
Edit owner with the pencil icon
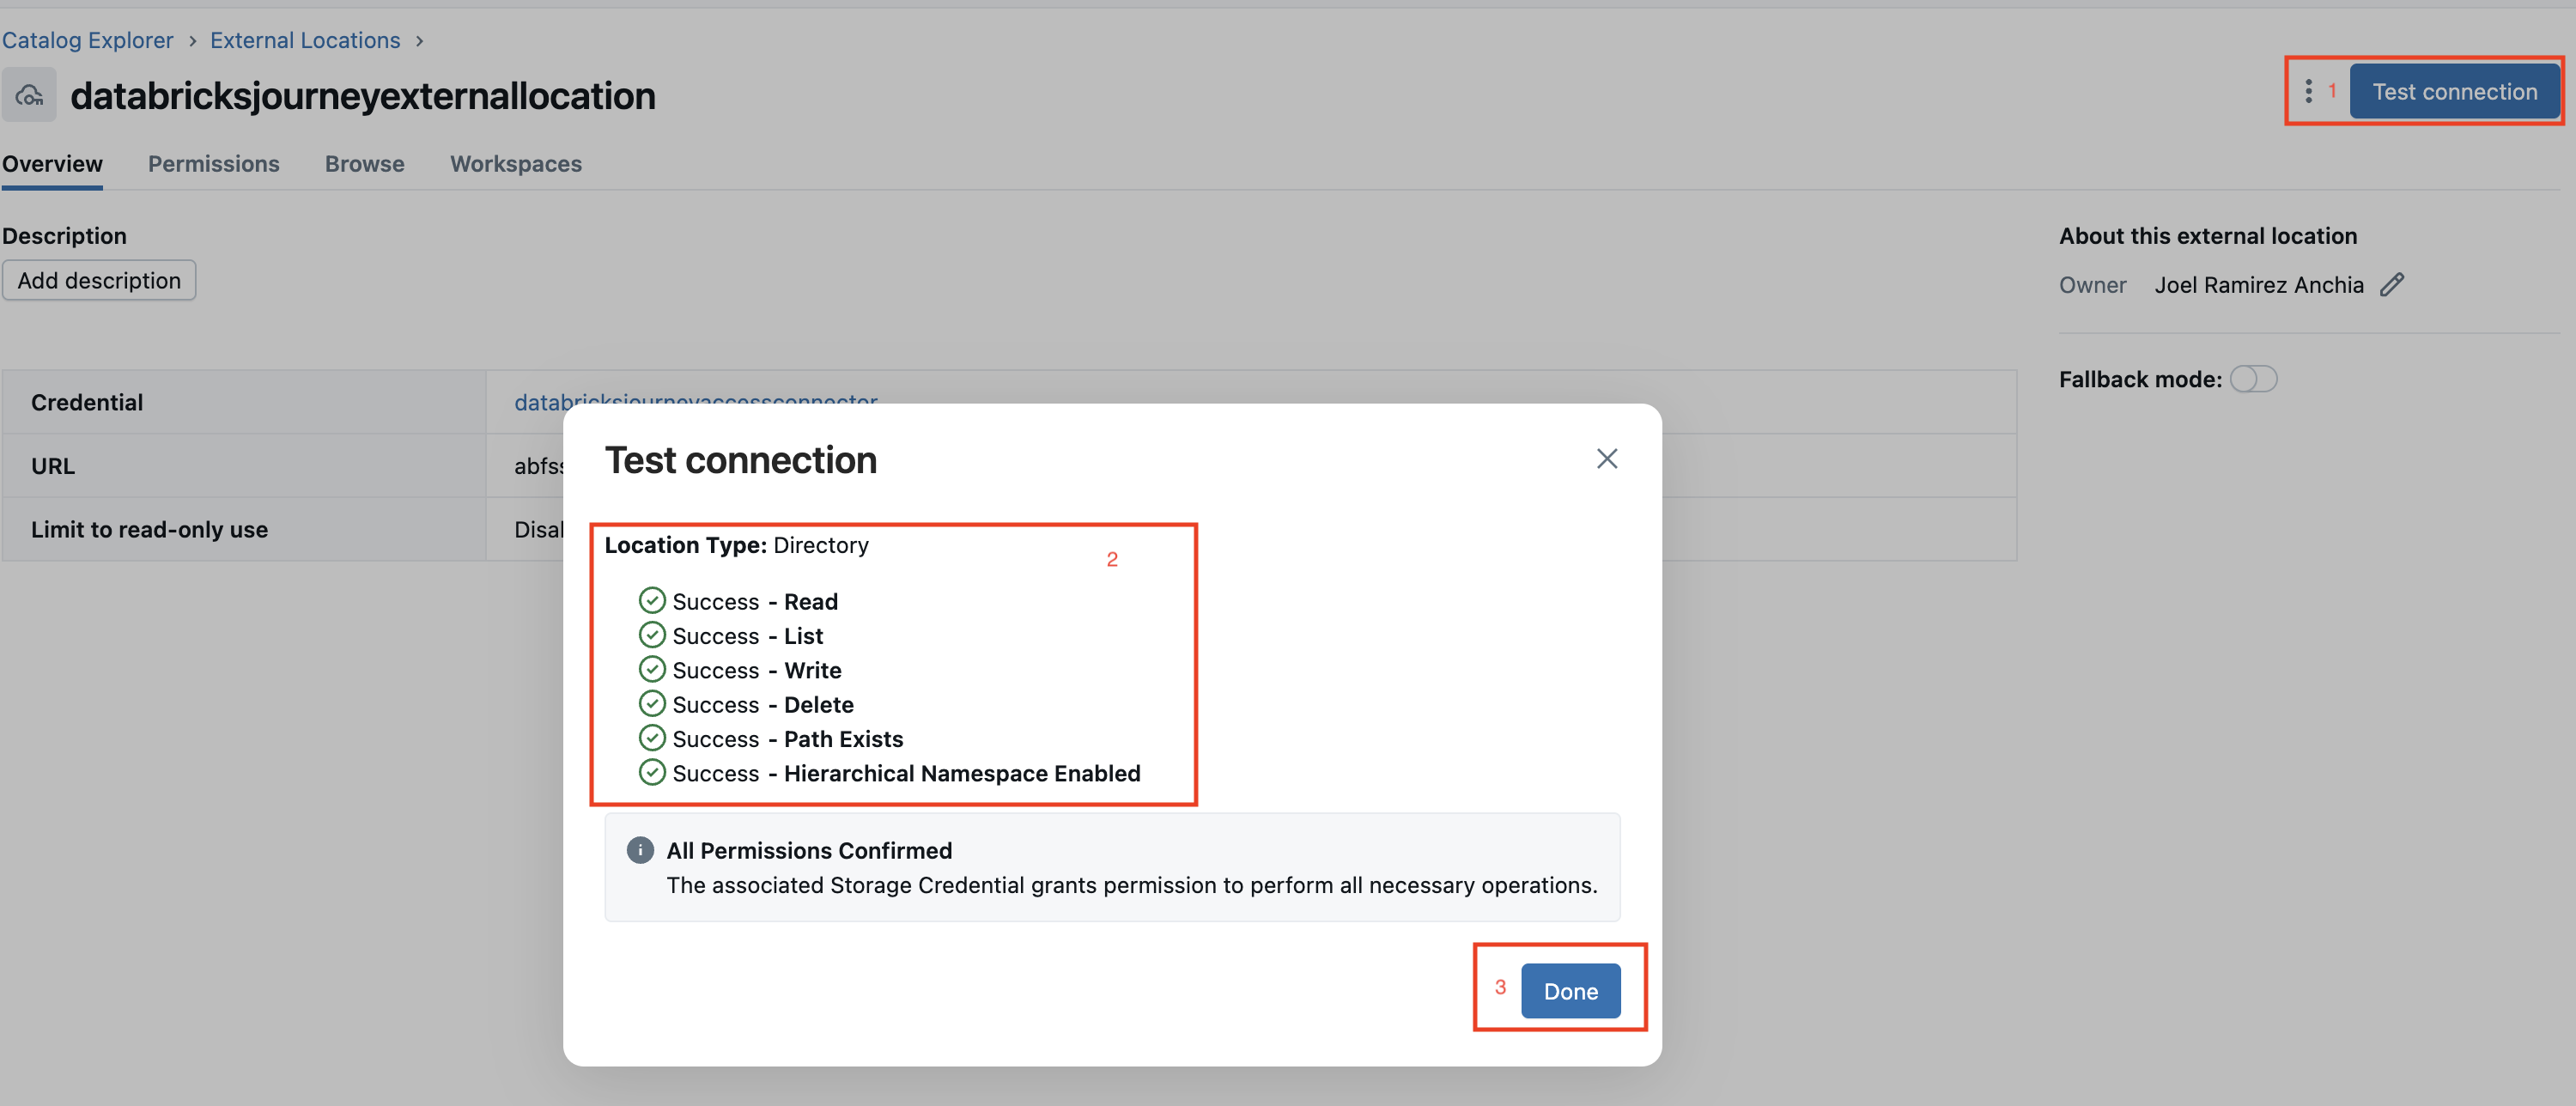coord(2391,285)
